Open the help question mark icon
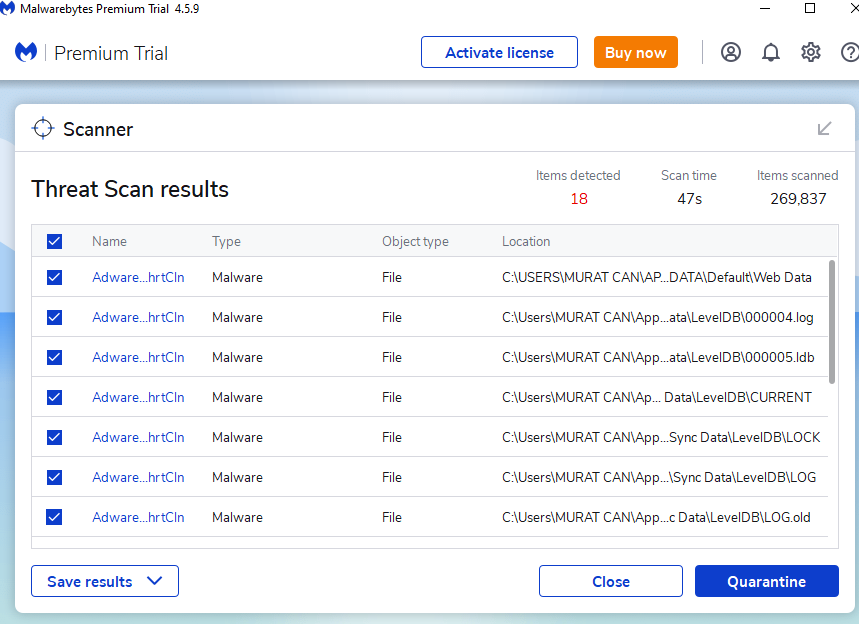Screen dimensions: 859x624 [850, 53]
